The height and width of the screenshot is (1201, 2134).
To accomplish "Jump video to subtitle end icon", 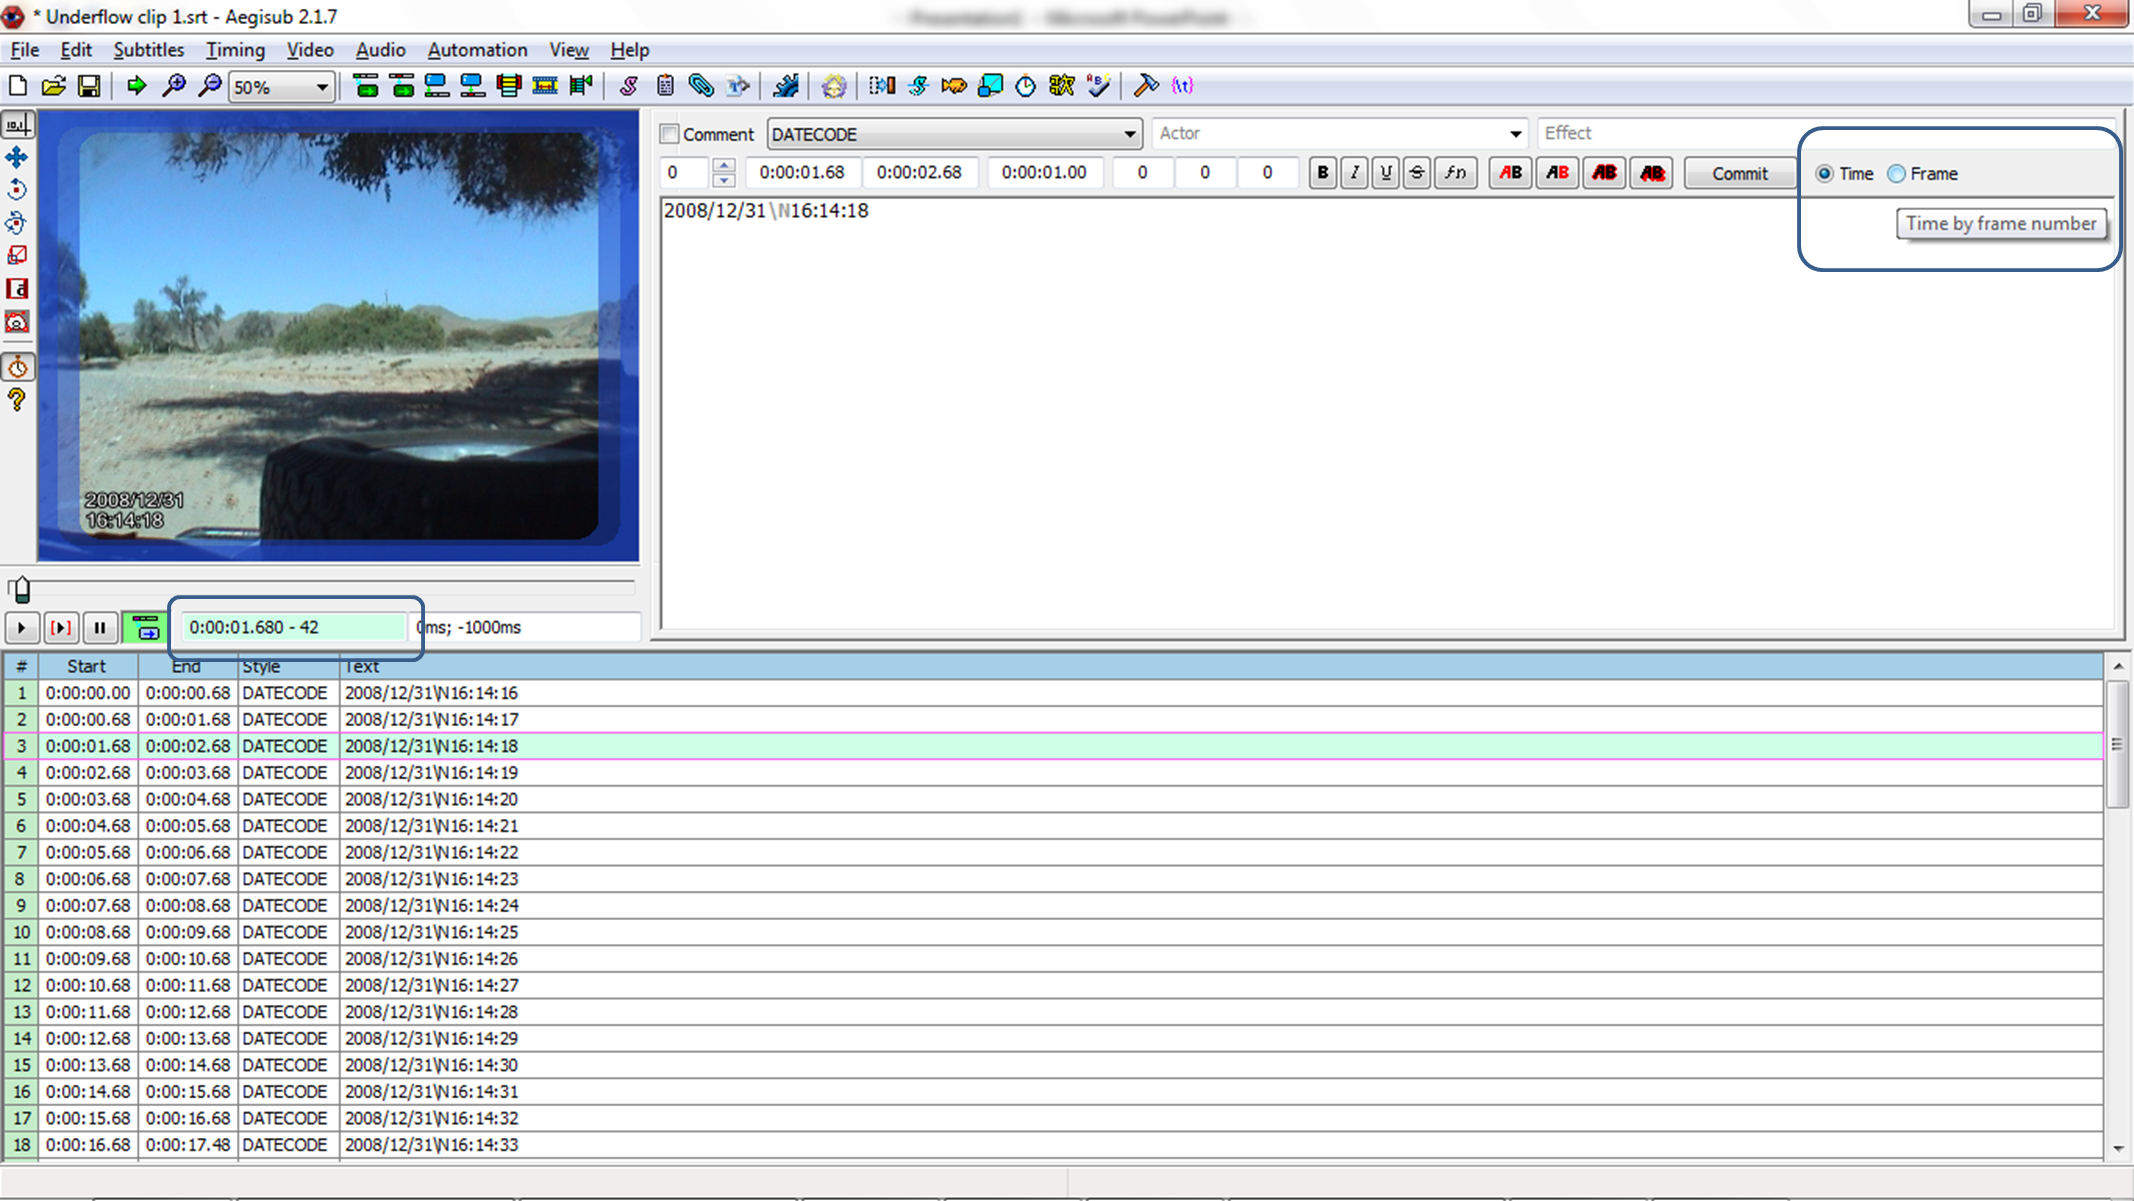I will click(402, 86).
